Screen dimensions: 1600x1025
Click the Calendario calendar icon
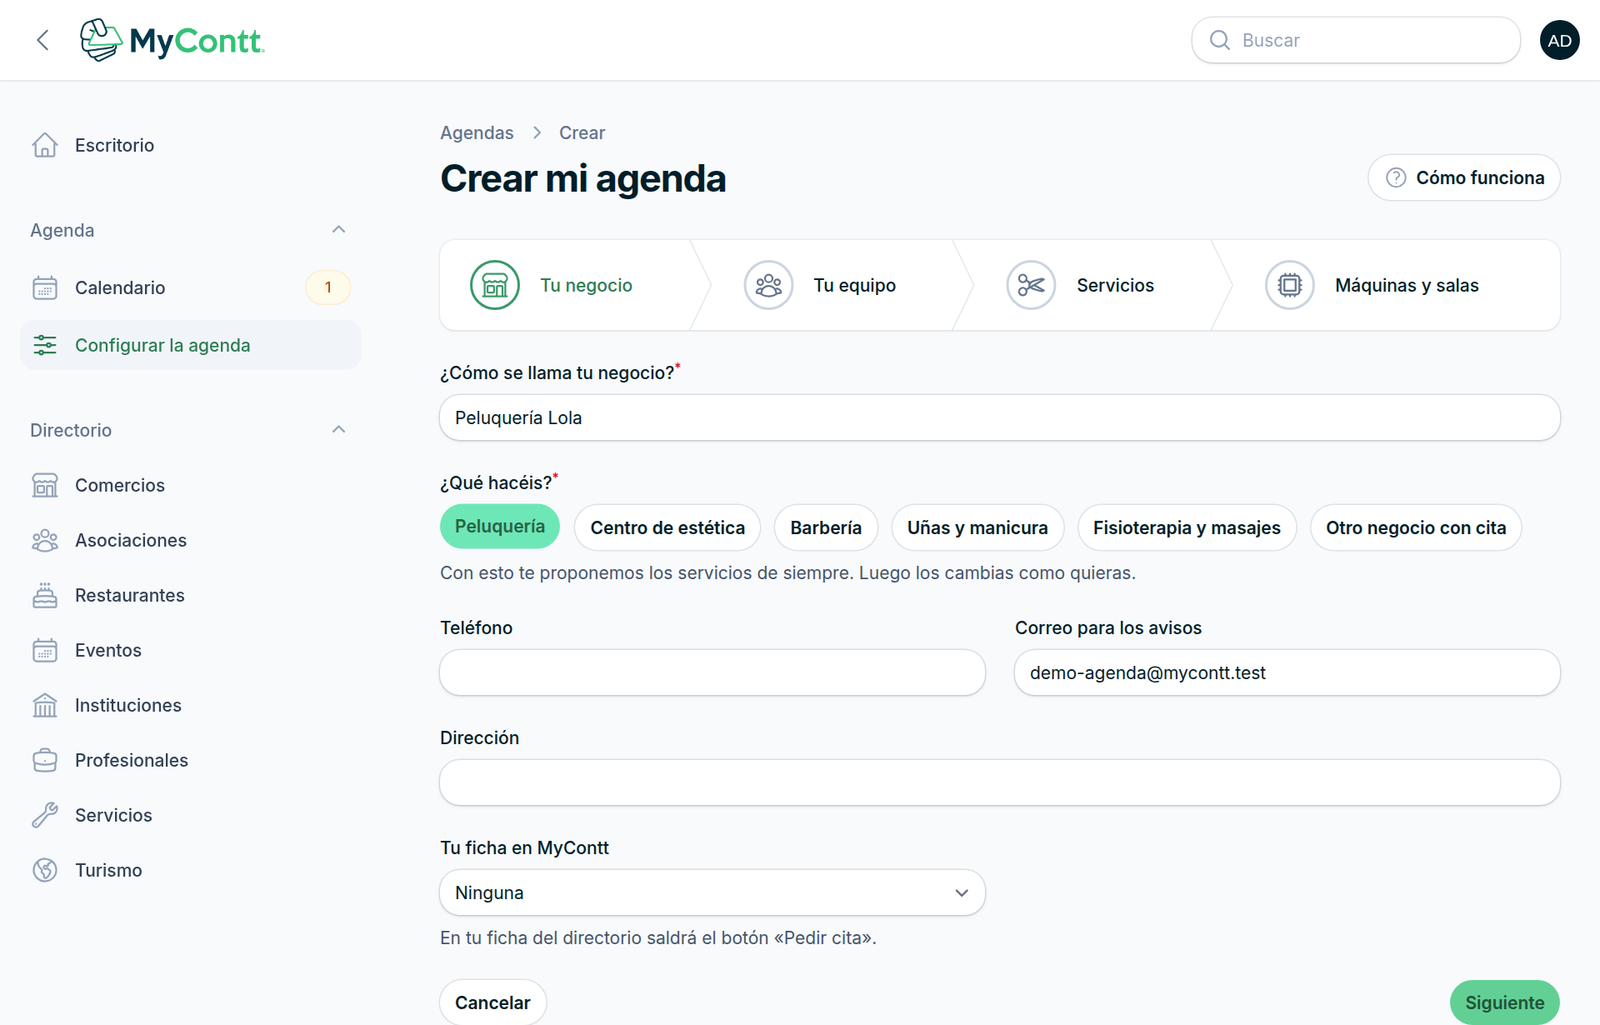coord(45,288)
